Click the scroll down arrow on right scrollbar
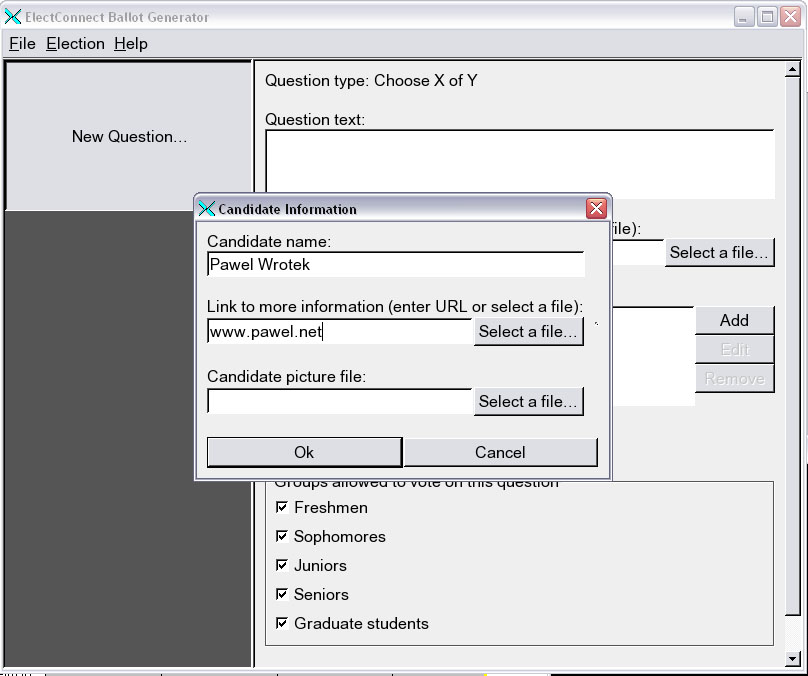The height and width of the screenshot is (676, 808). 792,659
